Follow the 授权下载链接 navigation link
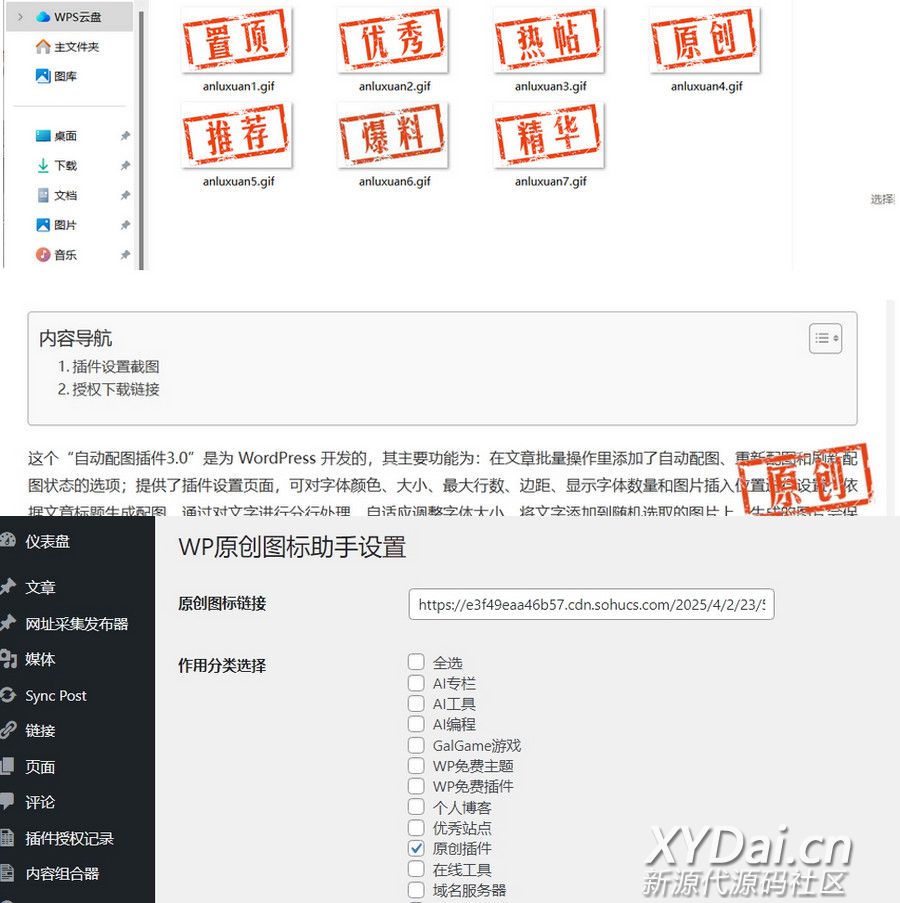This screenshot has height=903, width=900. coord(115,389)
